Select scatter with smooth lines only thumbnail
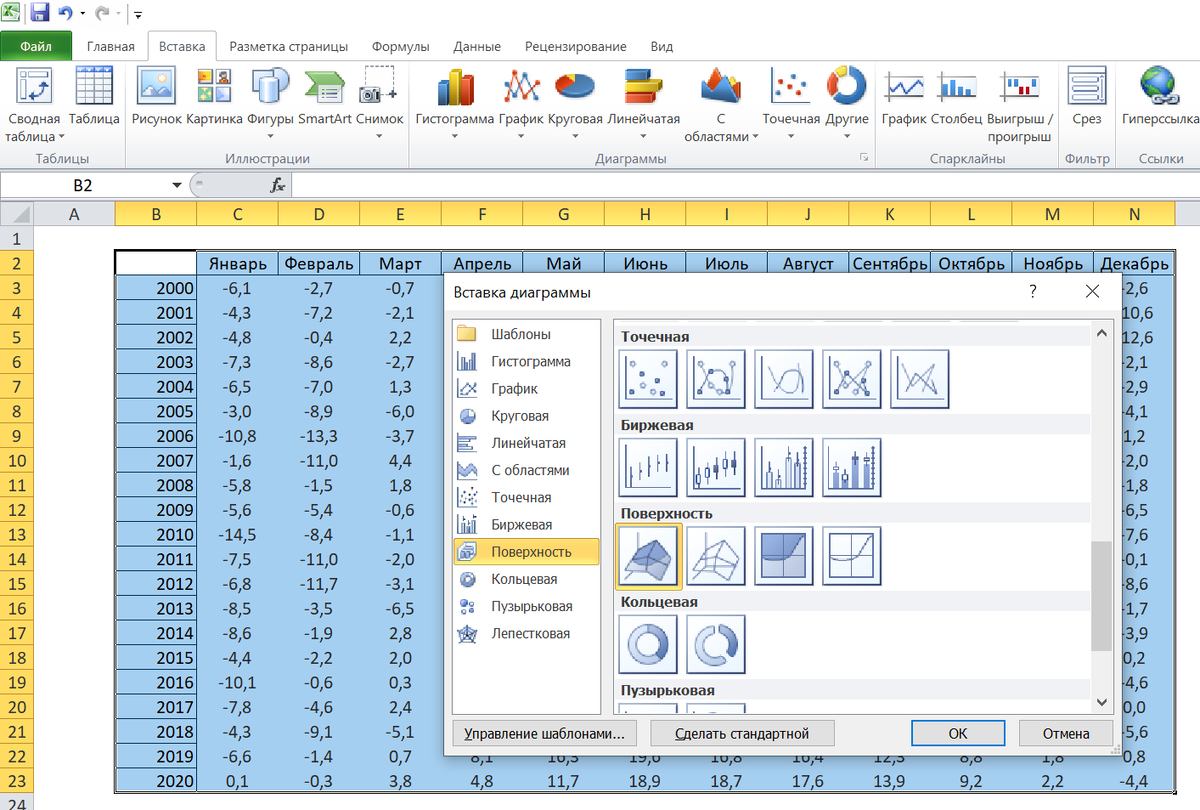 point(784,379)
